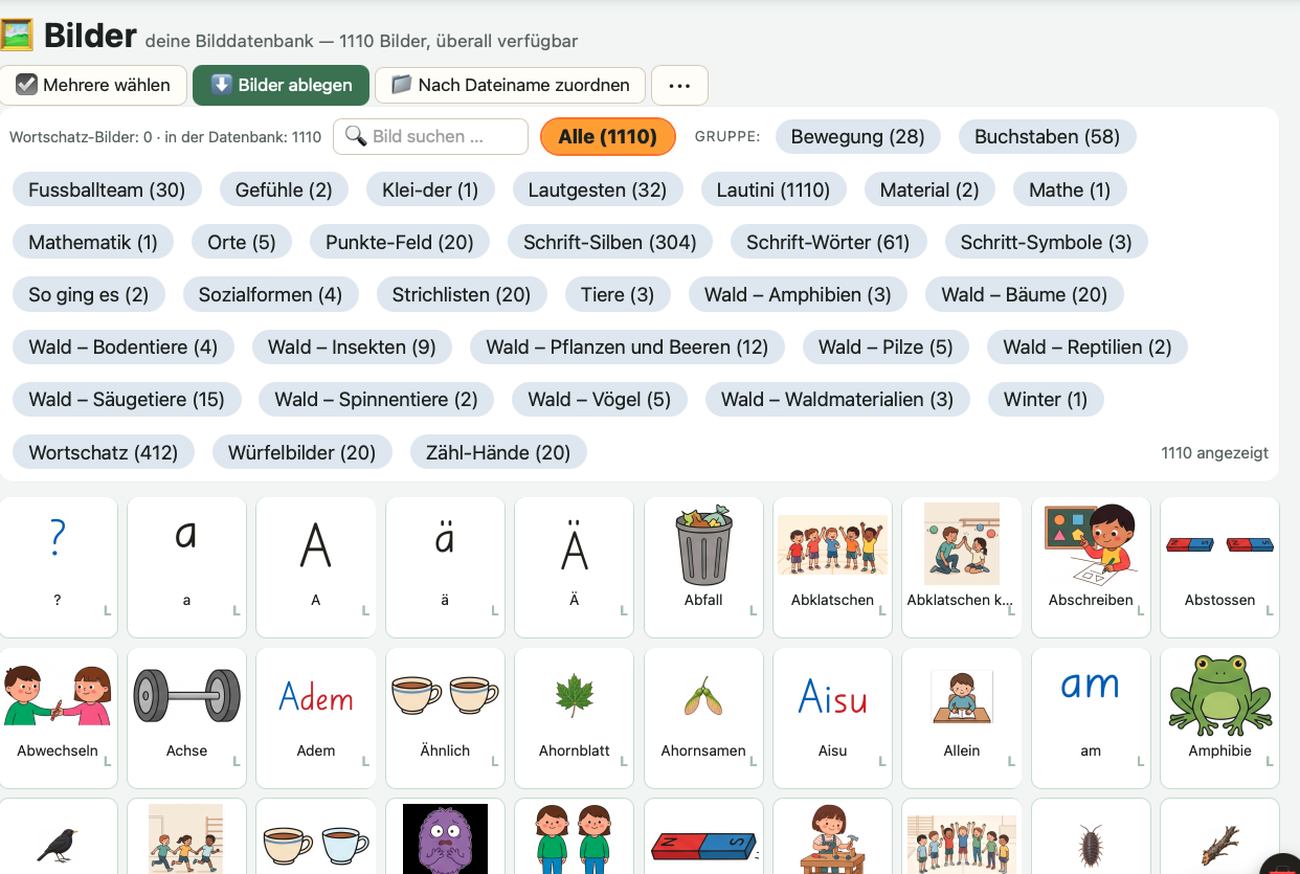The width and height of the screenshot is (1300, 874).
Task: Select the Abwechseln children picture
Action: (x=58, y=718)
